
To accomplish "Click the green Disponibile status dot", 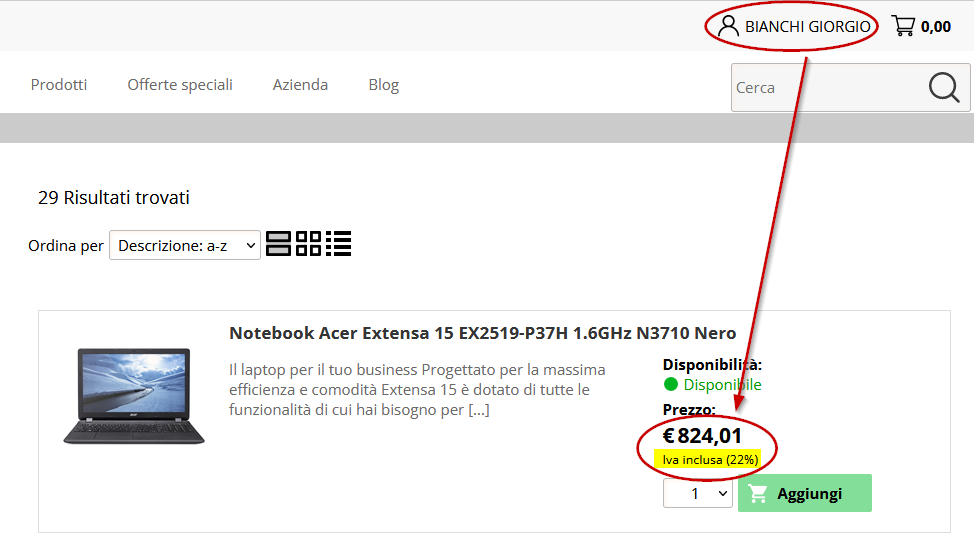I will tap(670, 384).
